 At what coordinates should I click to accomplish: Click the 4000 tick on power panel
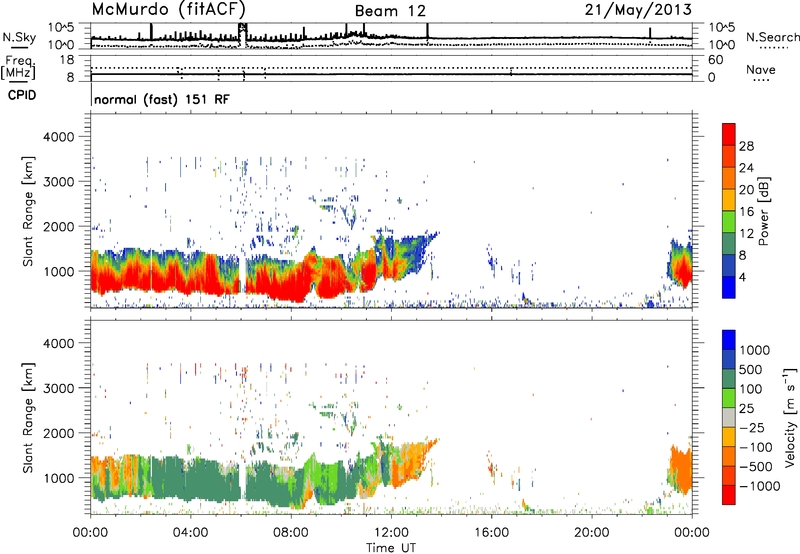click(x=58, y=137)
